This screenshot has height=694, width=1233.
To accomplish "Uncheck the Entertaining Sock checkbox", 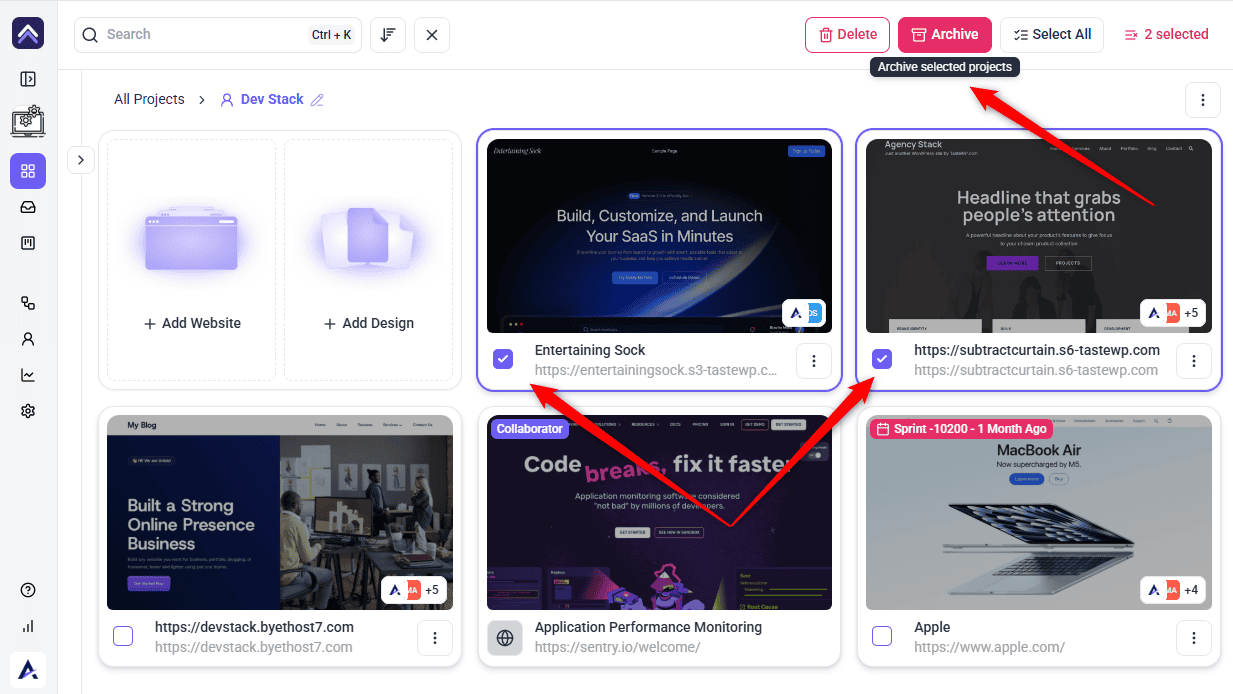I will click(x=503, y=359).
